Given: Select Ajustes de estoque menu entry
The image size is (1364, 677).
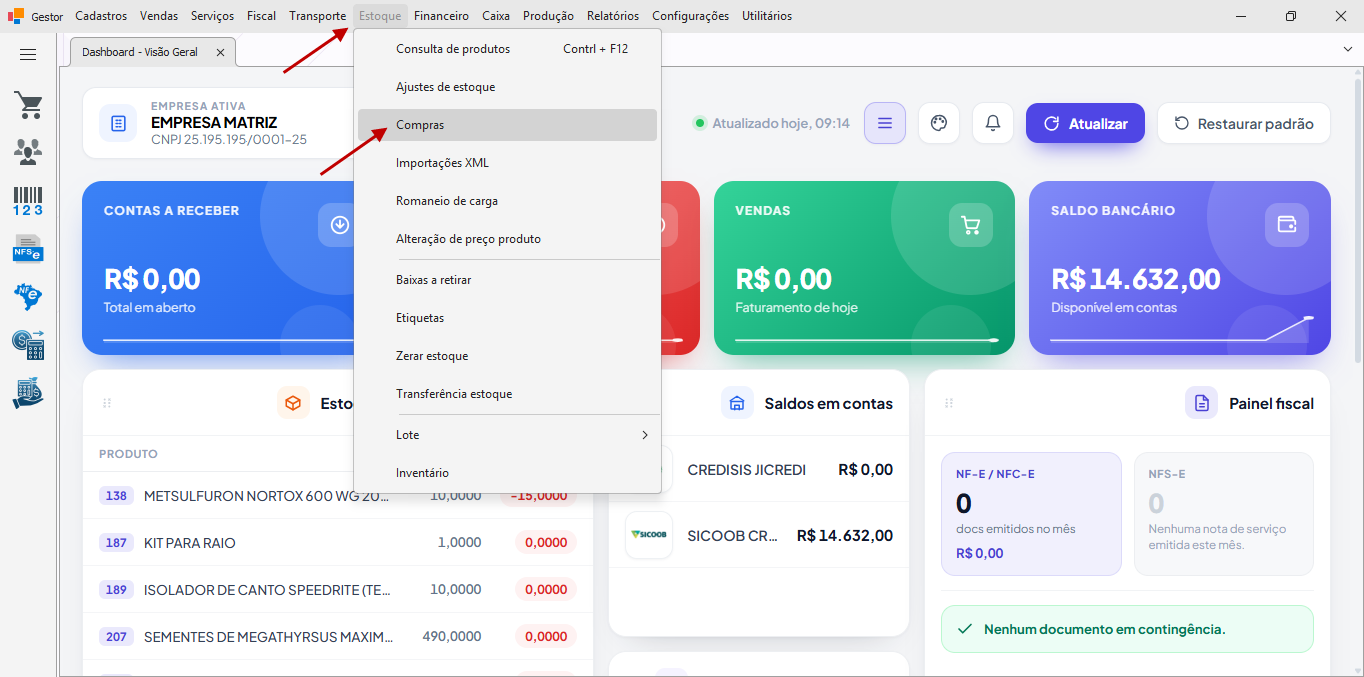Looking at the screenshot, I should click(507, 87).
